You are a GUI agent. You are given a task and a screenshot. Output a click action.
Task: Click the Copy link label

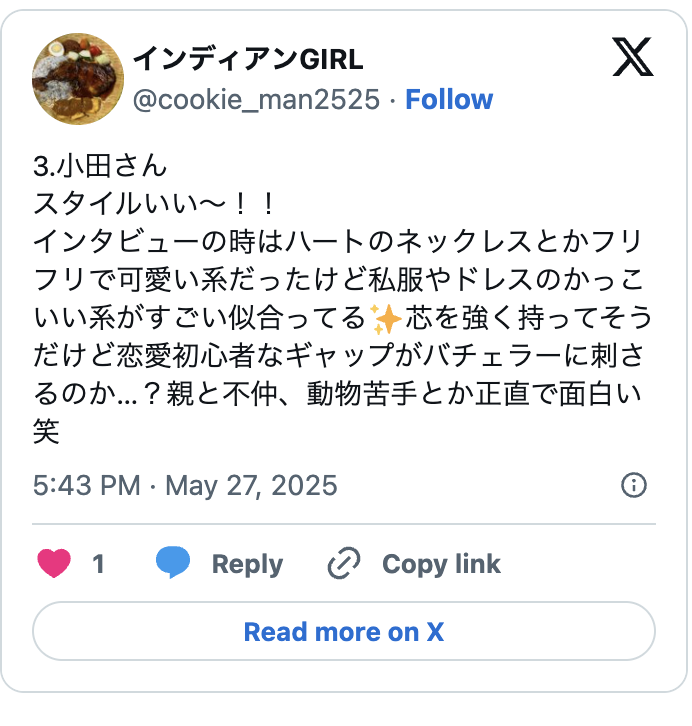point(441,564)
